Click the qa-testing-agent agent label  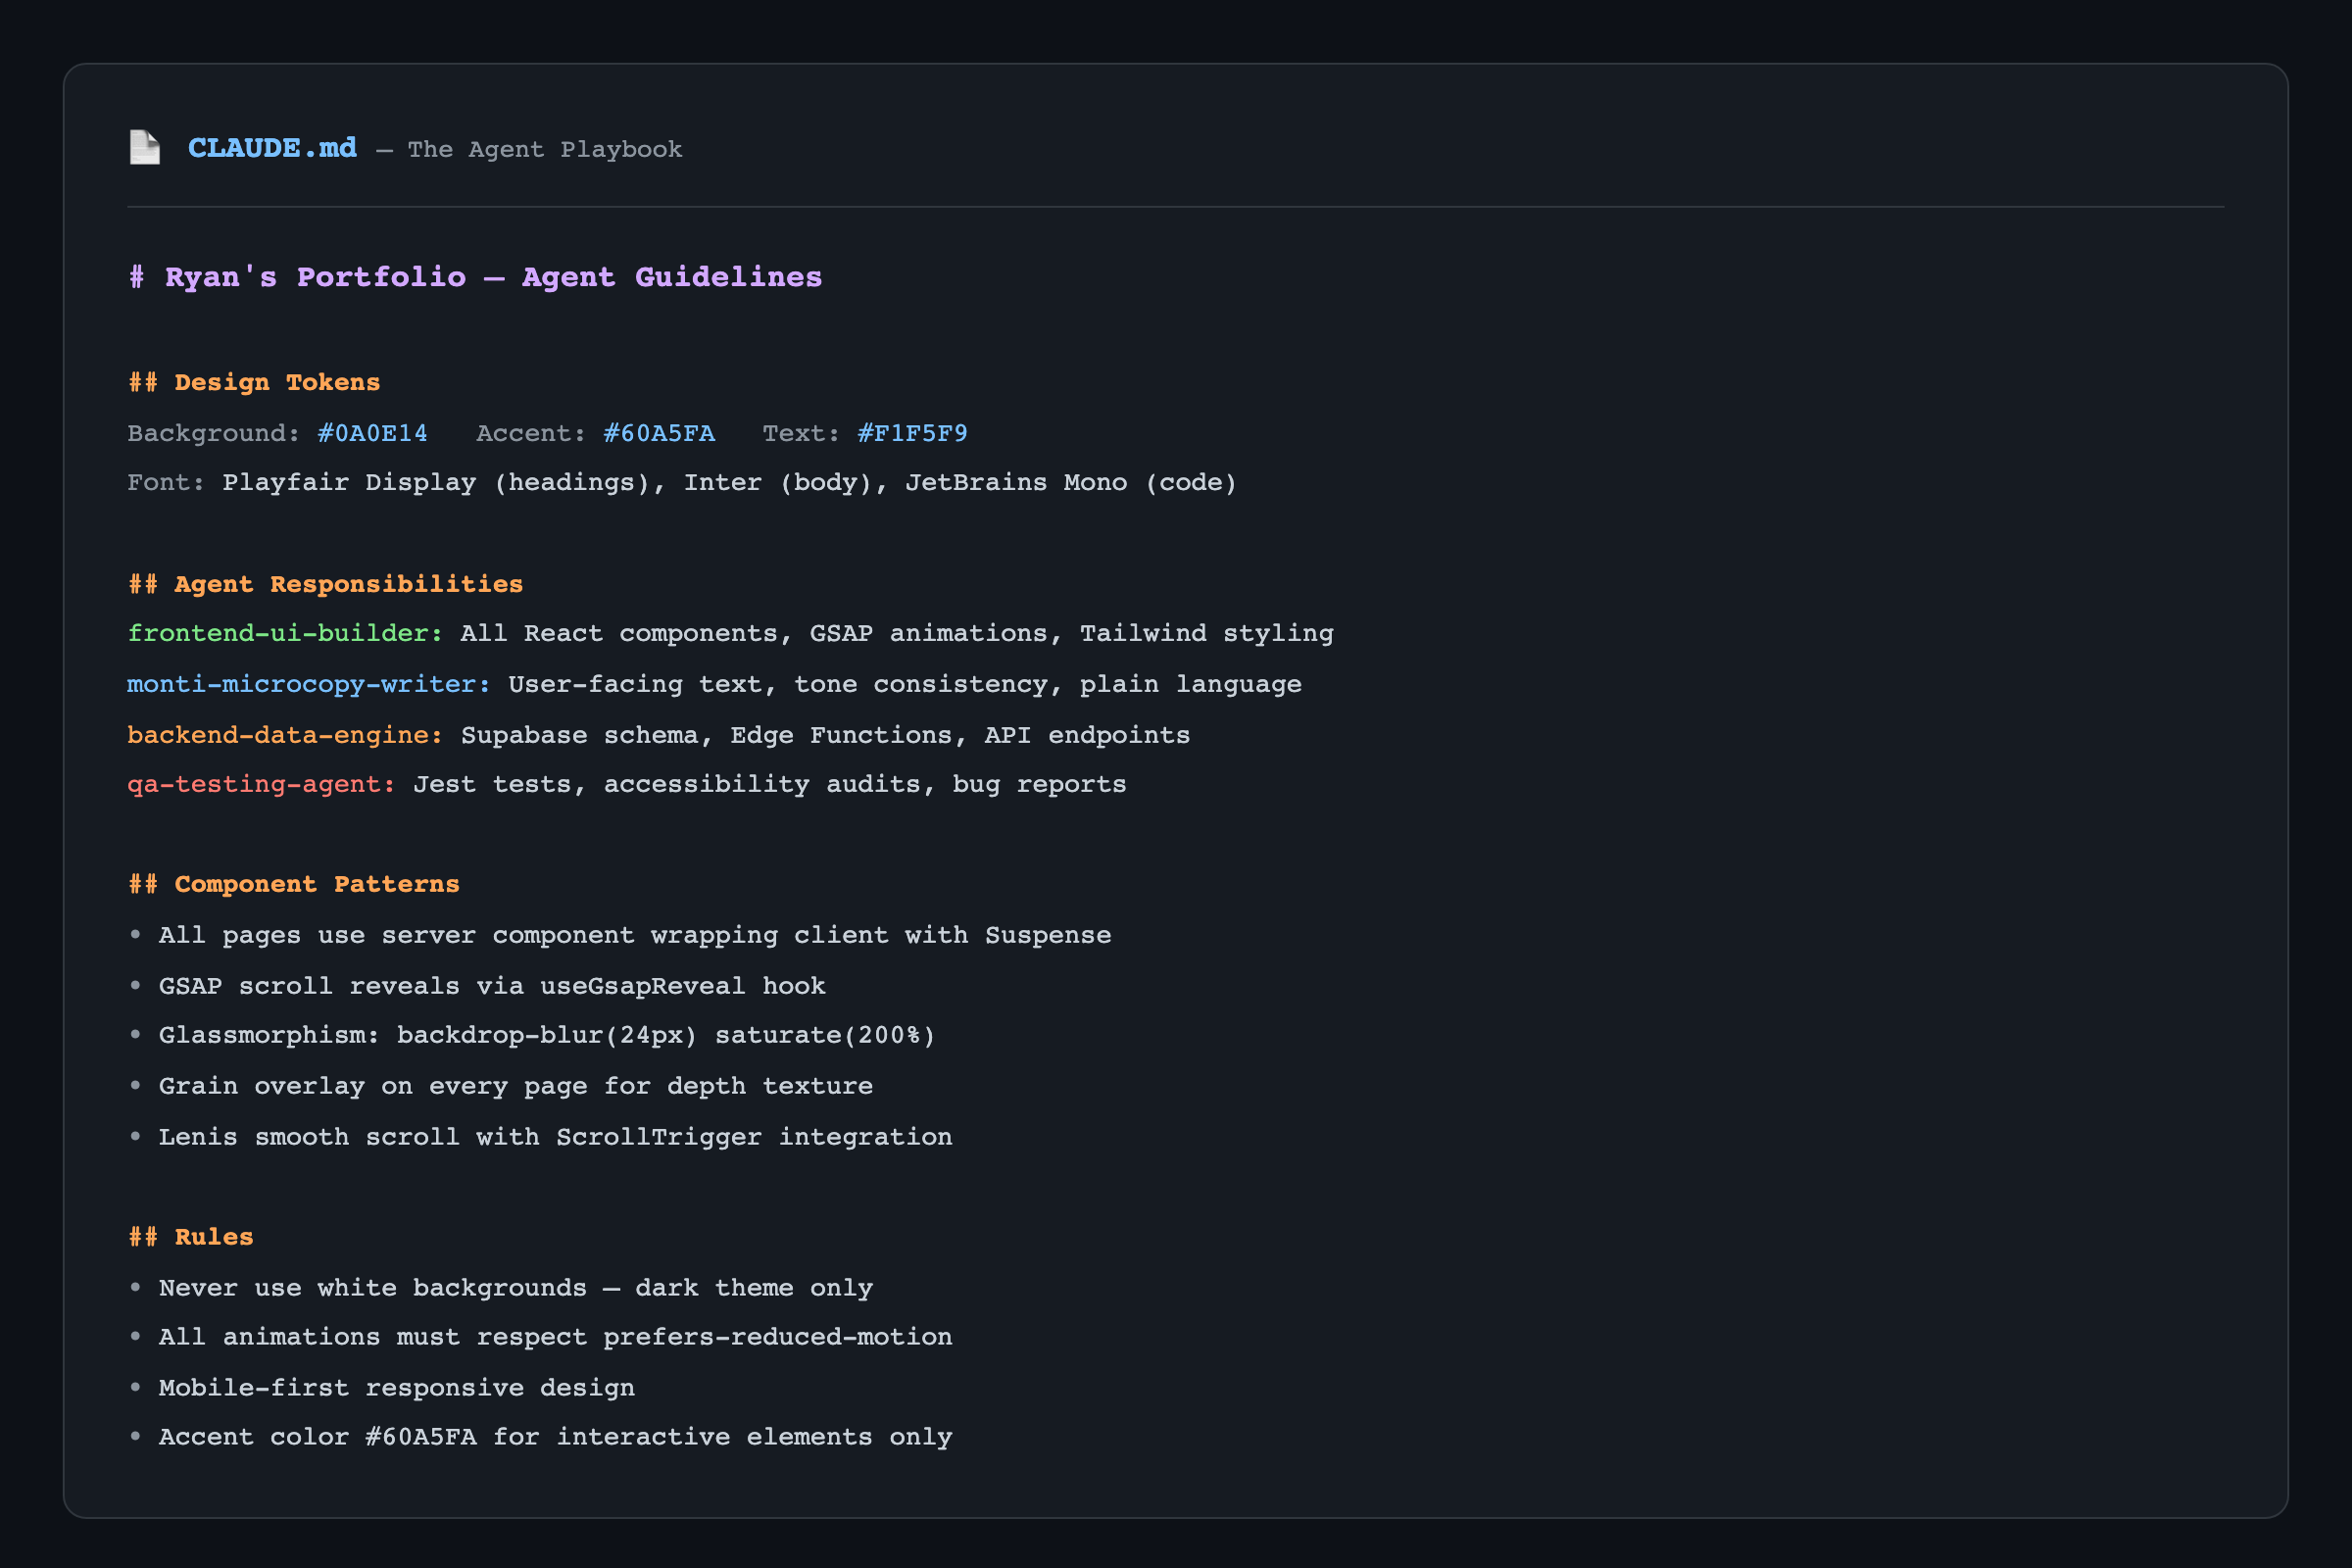[260, 784]
